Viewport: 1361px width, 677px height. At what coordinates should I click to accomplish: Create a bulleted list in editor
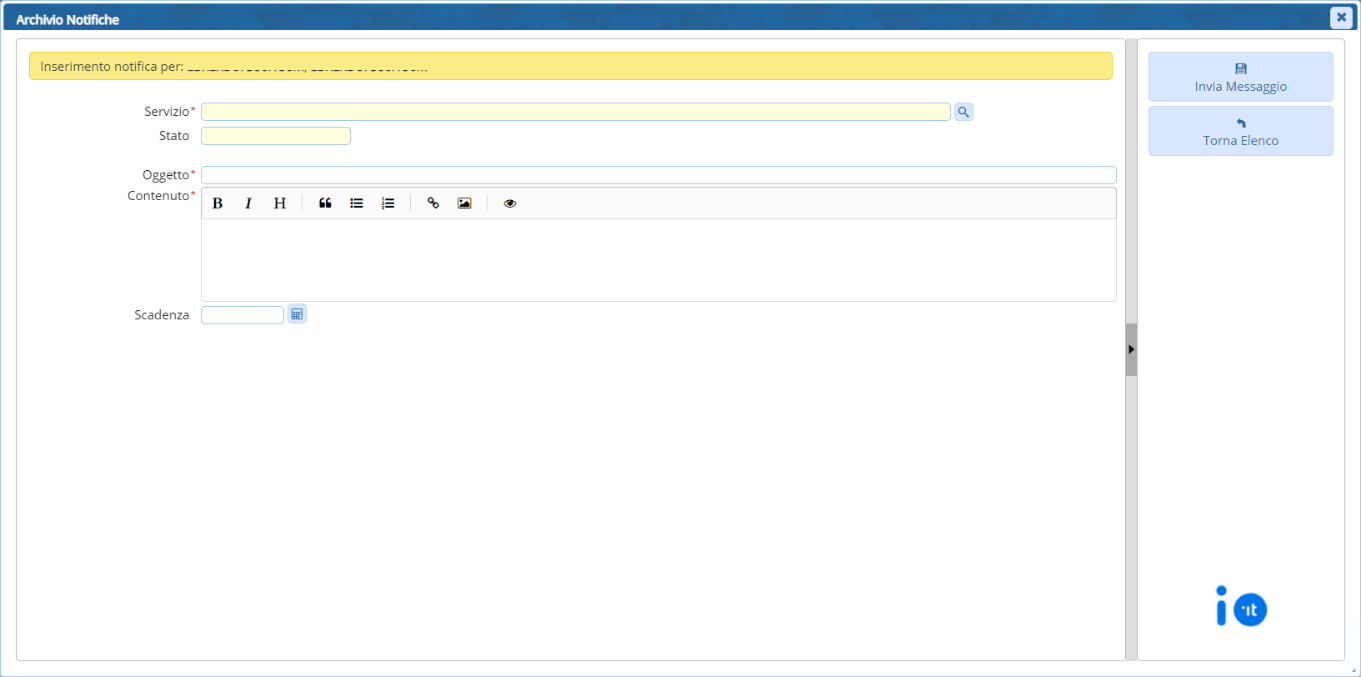pyautogui.click(x=356, y=203)
